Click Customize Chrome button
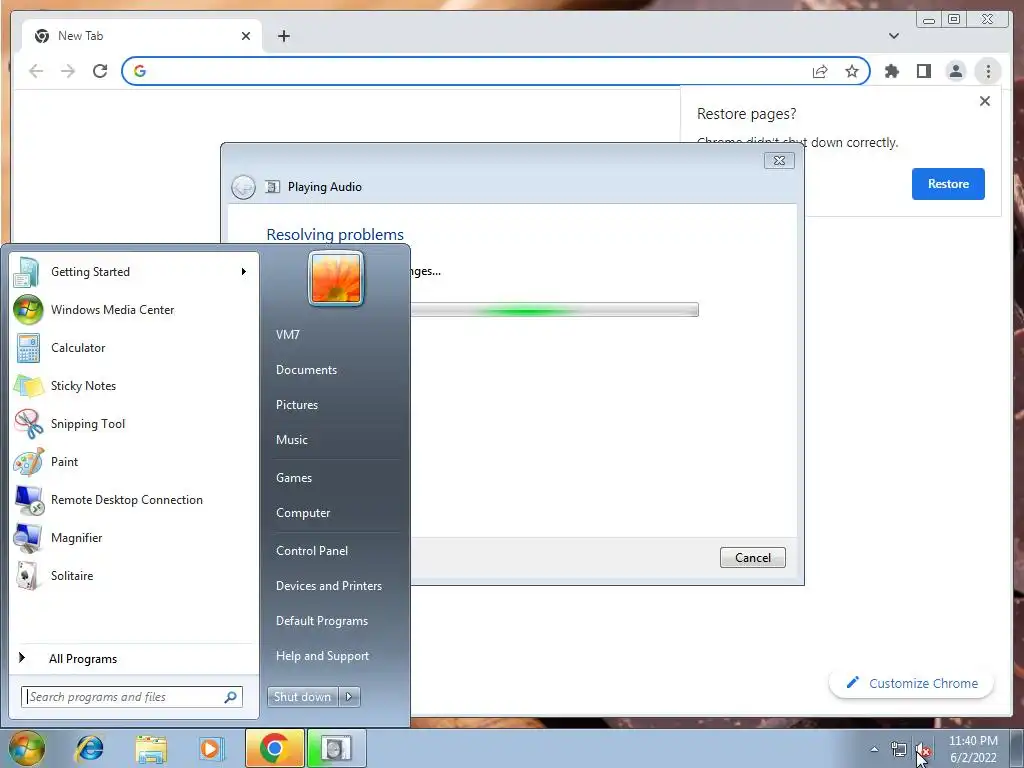The height and width of the screenshot is (768, 1024). (912, 683)
